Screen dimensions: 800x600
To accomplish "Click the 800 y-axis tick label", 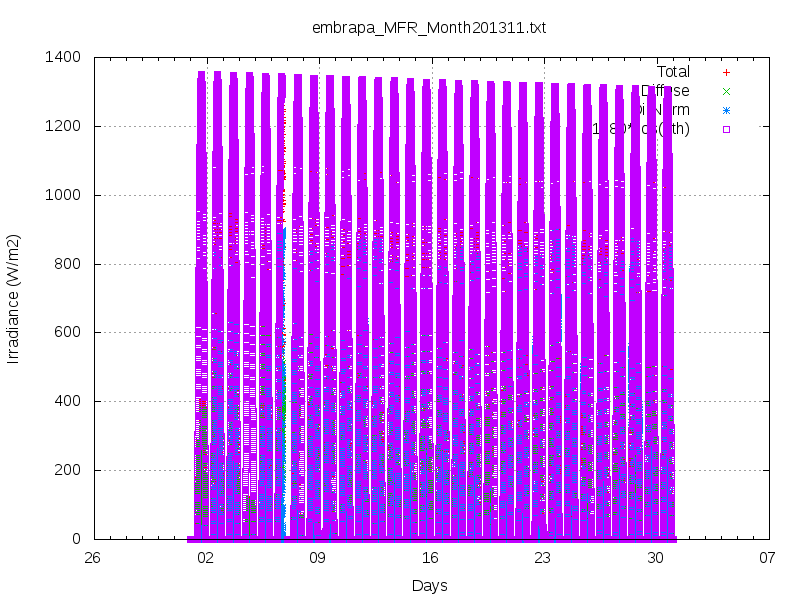I will point(67,264).
